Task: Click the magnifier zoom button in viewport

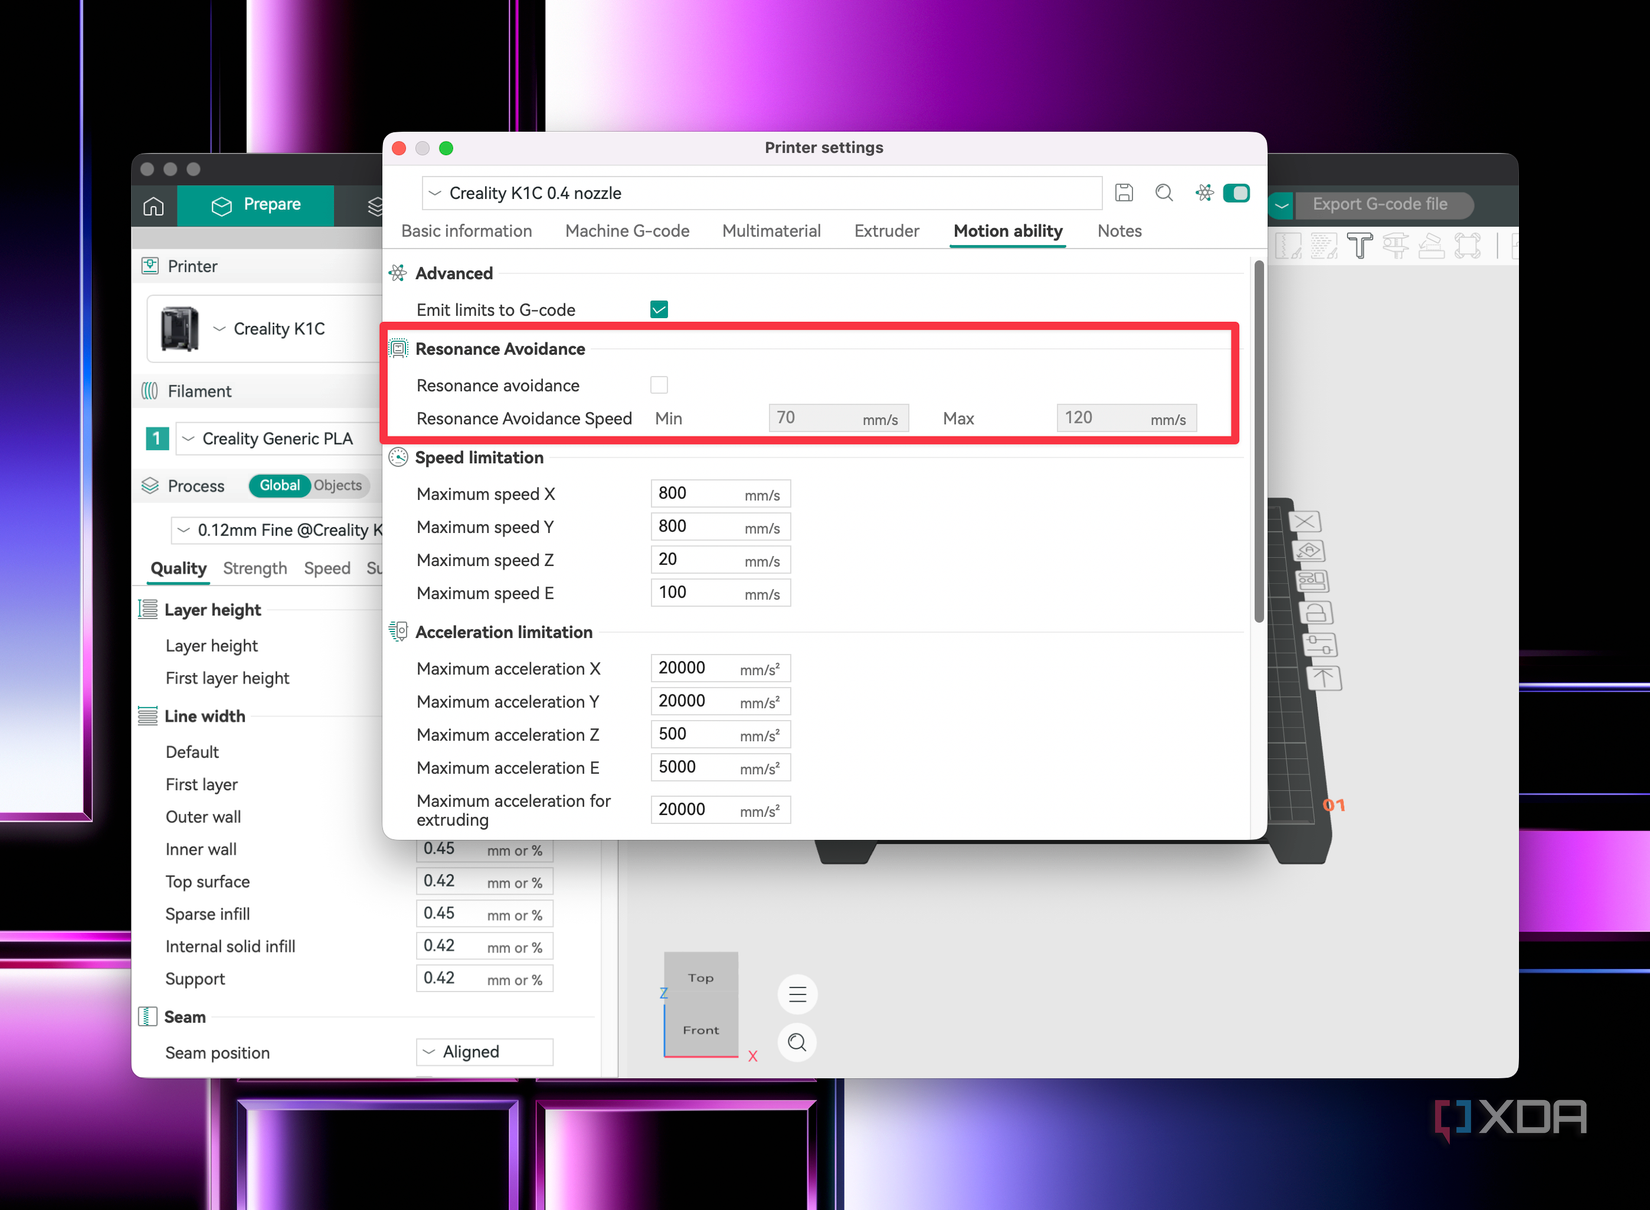Action: click(798, 1043)
